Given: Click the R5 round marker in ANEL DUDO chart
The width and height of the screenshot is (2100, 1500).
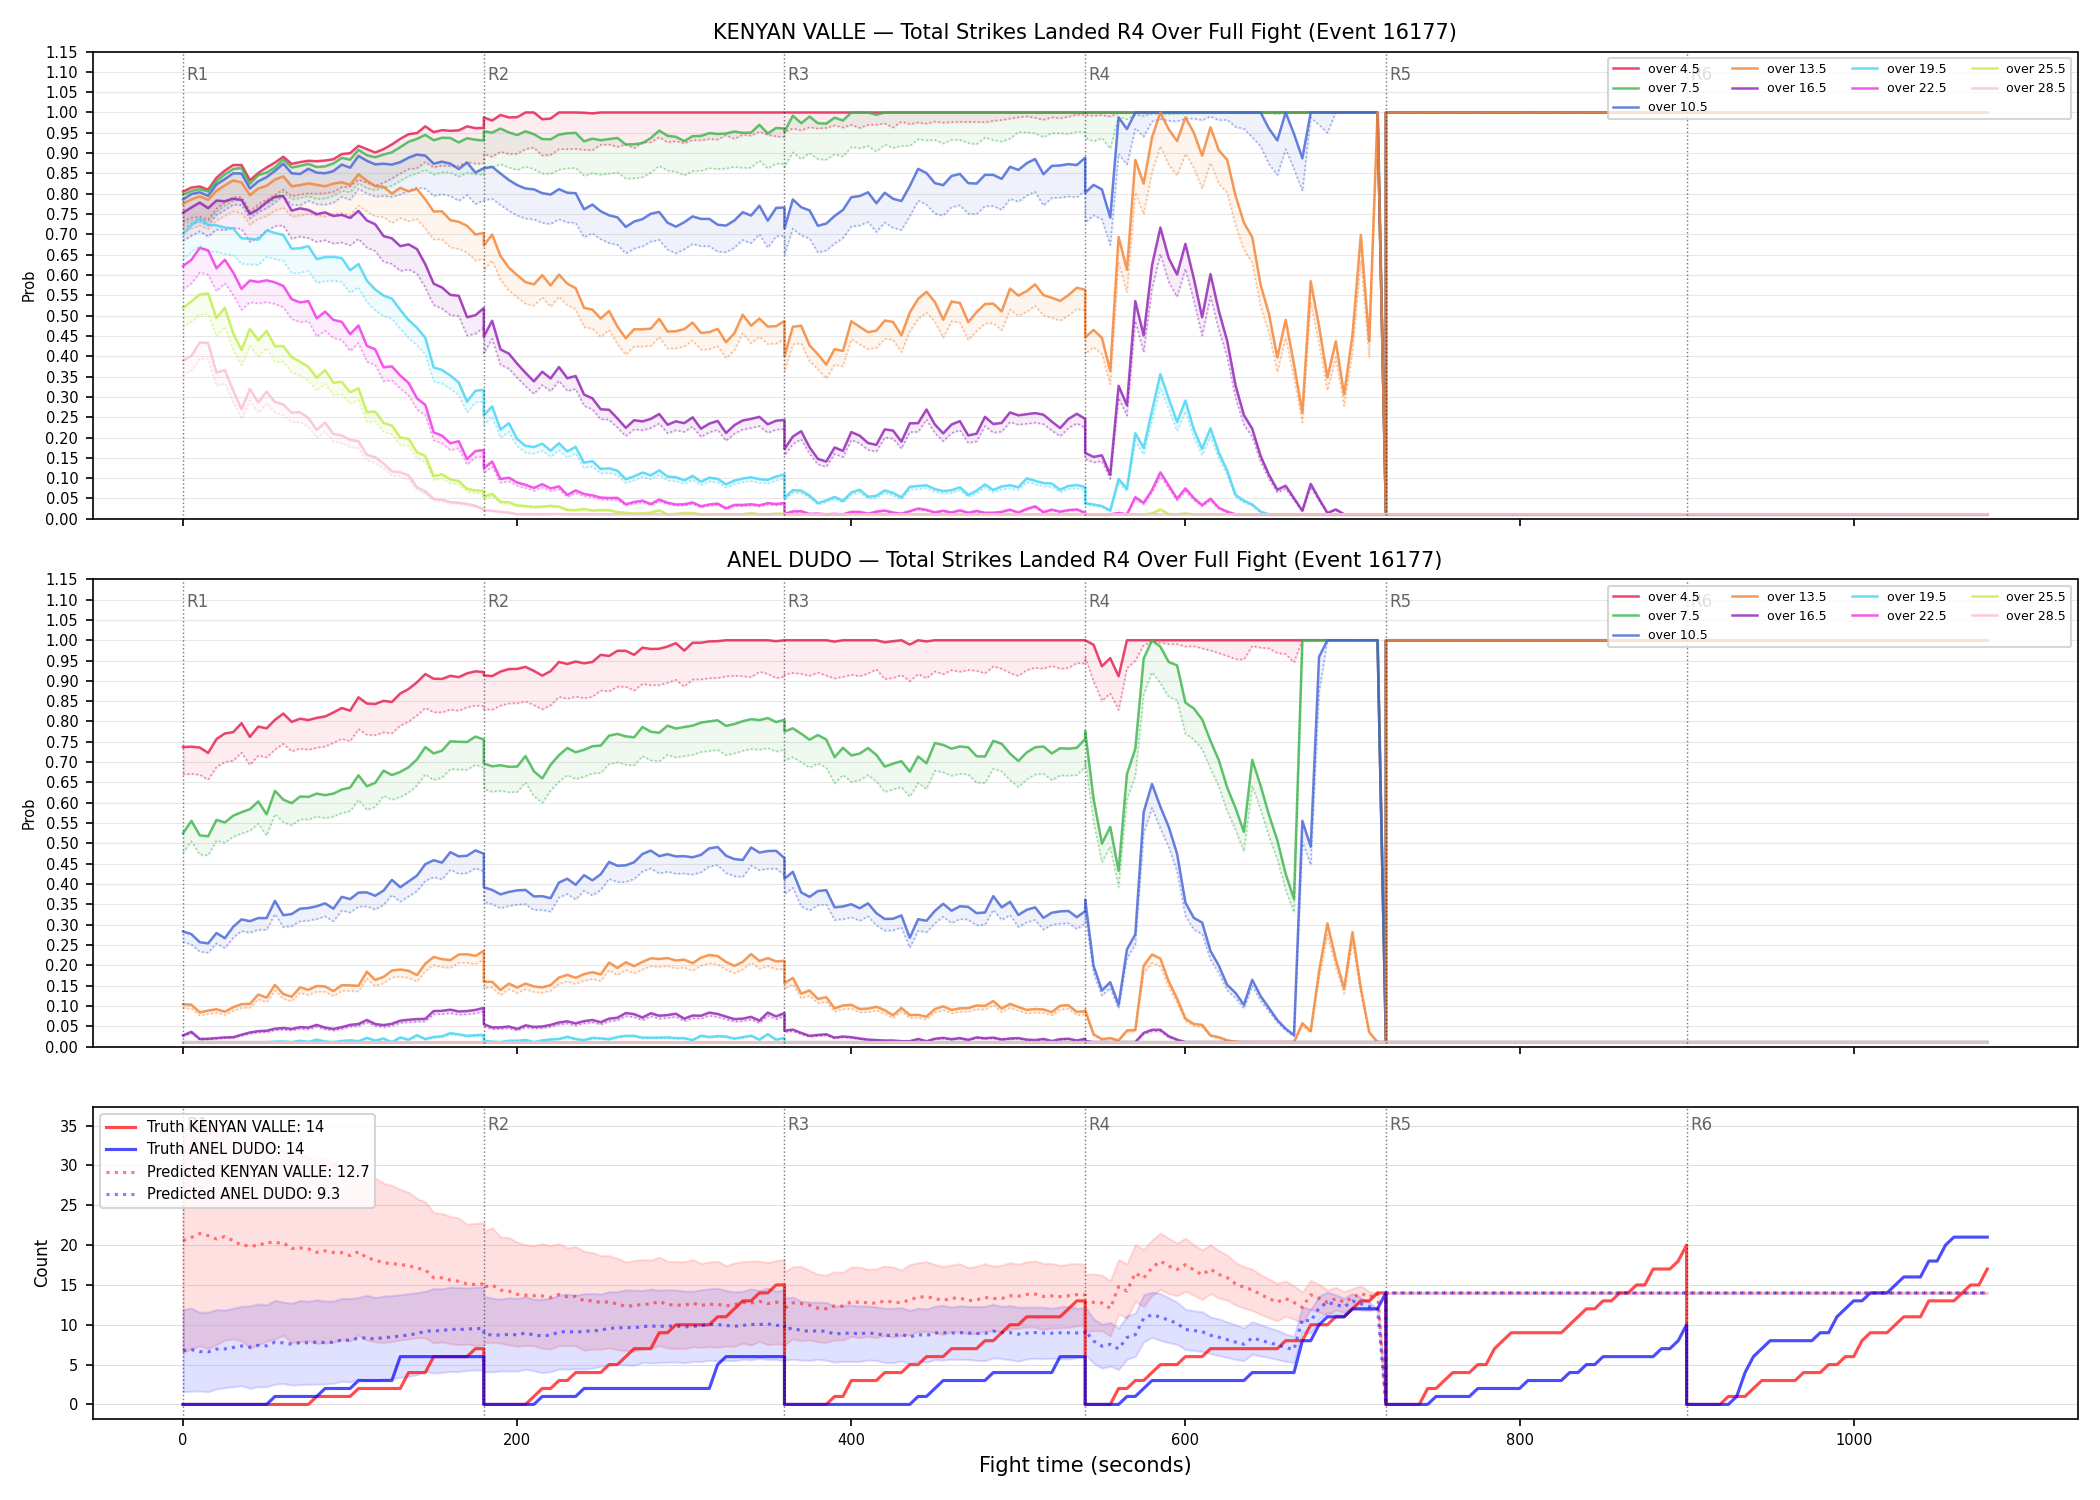Looking at the screenshot, I should coord(1400,601).
